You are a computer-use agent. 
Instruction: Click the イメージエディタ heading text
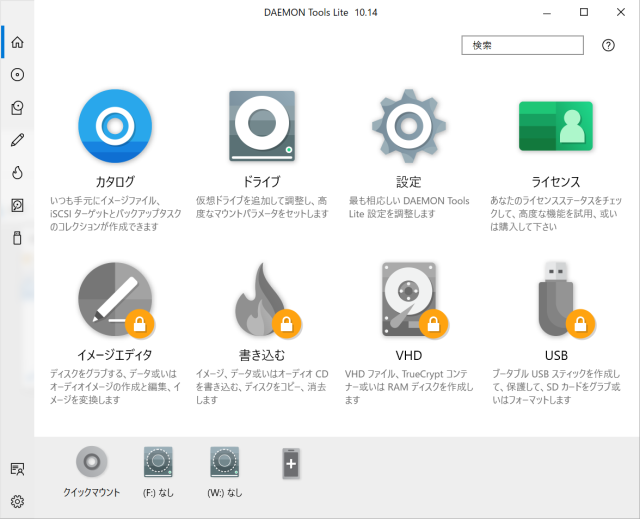pyautogui.click(x=115, y=355)
